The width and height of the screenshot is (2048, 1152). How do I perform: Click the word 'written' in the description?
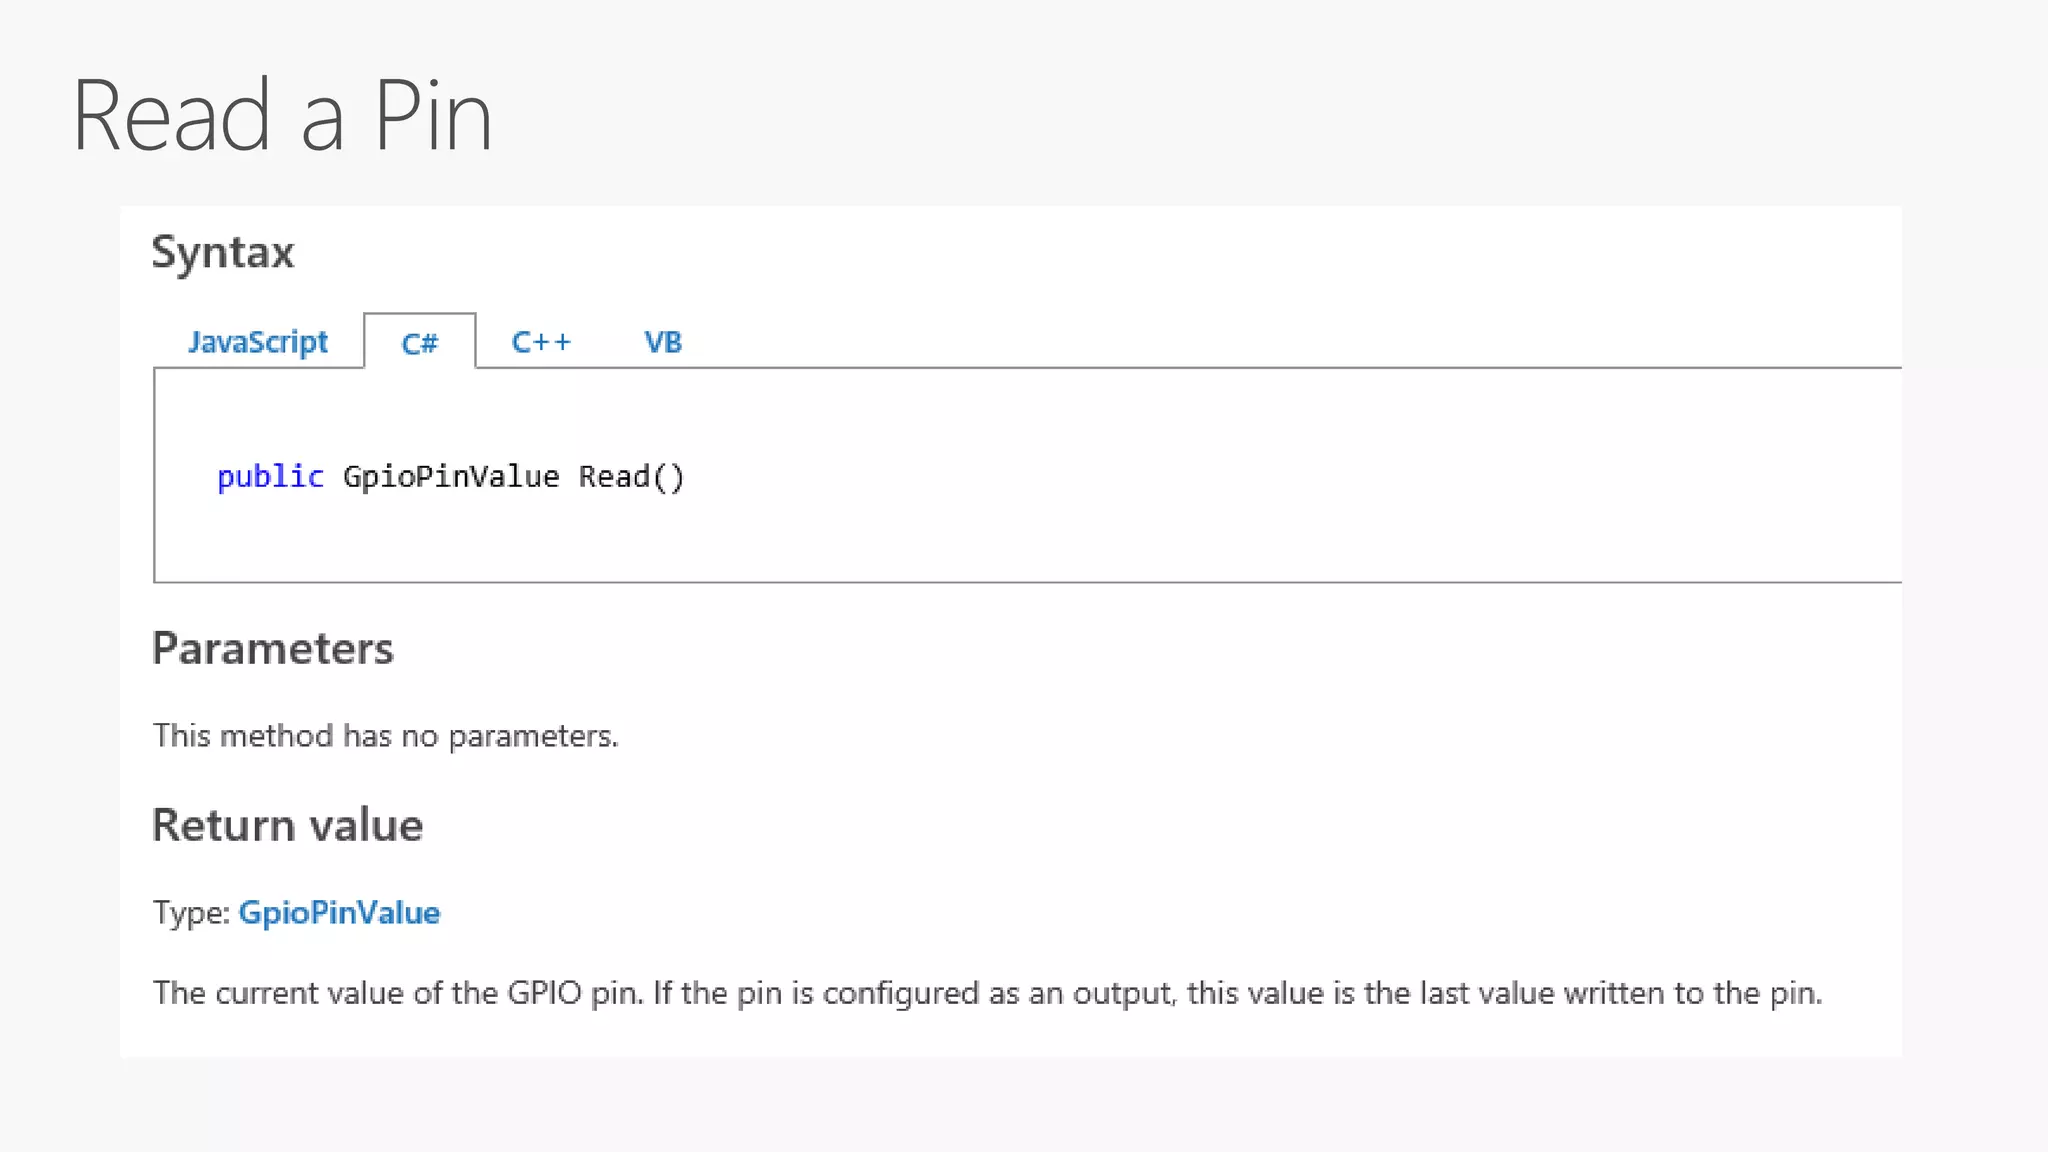point(1614,993)
